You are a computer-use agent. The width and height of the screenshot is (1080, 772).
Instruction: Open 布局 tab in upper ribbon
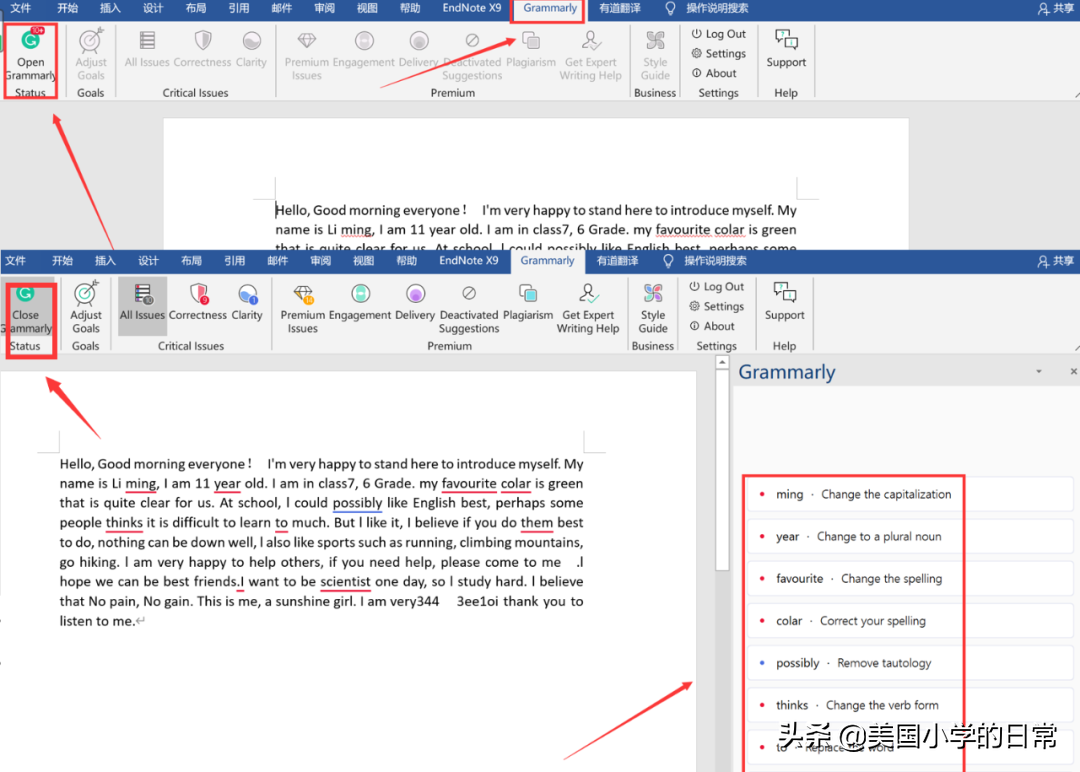point(196,8)
